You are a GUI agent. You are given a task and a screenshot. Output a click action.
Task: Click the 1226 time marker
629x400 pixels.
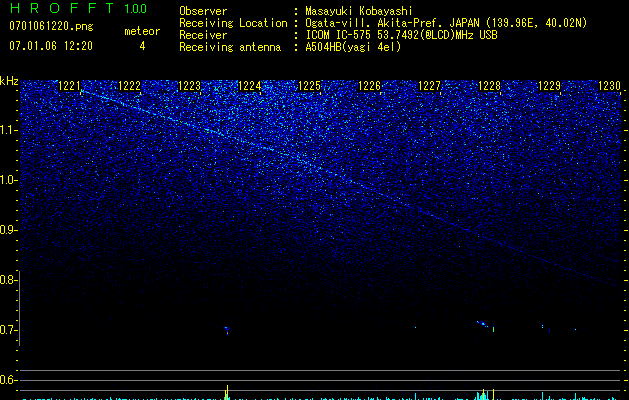coord(369,86)
